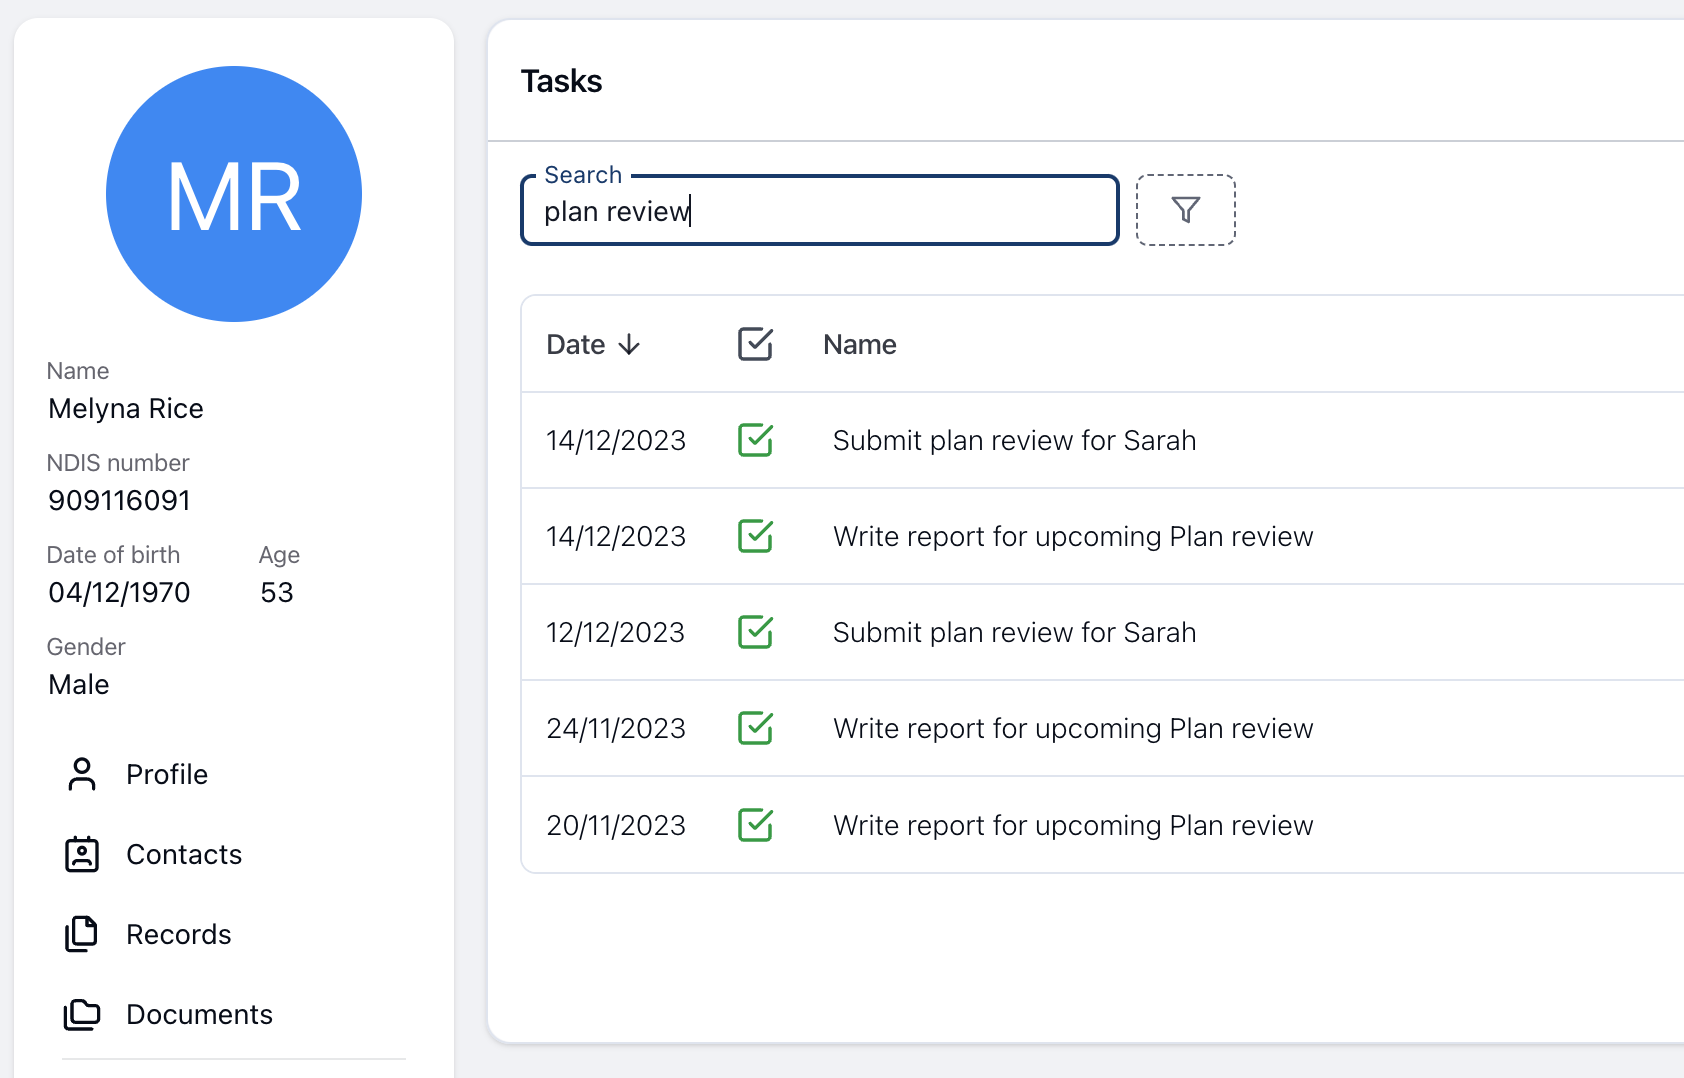The height and width of the screenshot is (1078, 1684).
Task: Click the MR avatar circle
Action: [234, 194]
